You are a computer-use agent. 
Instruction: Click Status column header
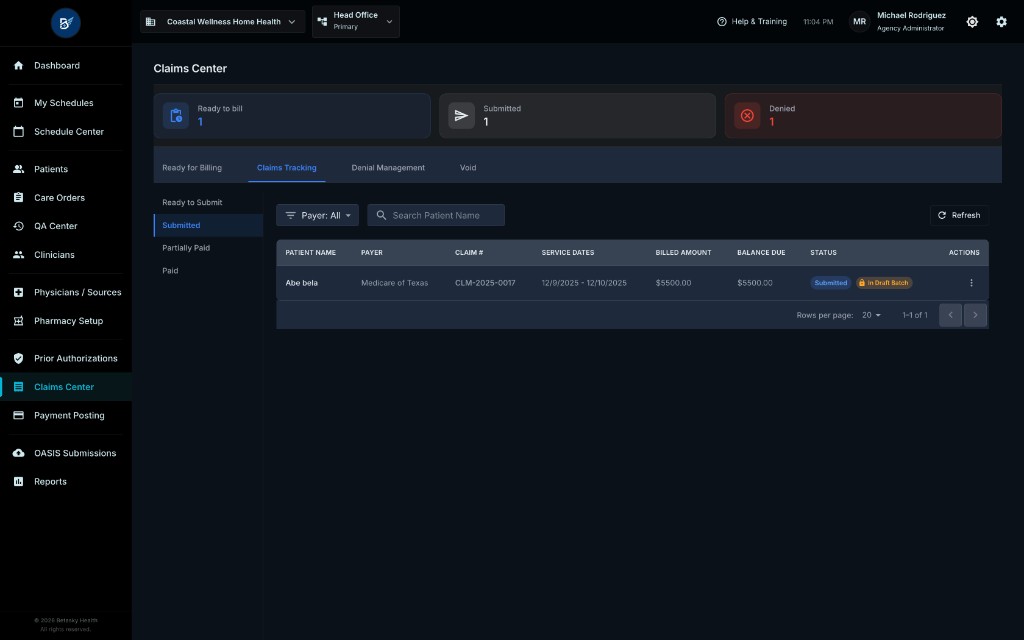pyautogui.click(x=823, y=253)
